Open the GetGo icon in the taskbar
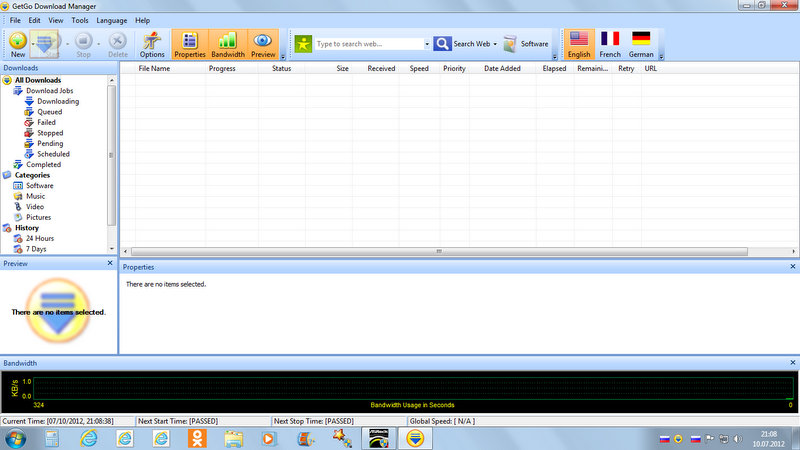 point(415,439)
